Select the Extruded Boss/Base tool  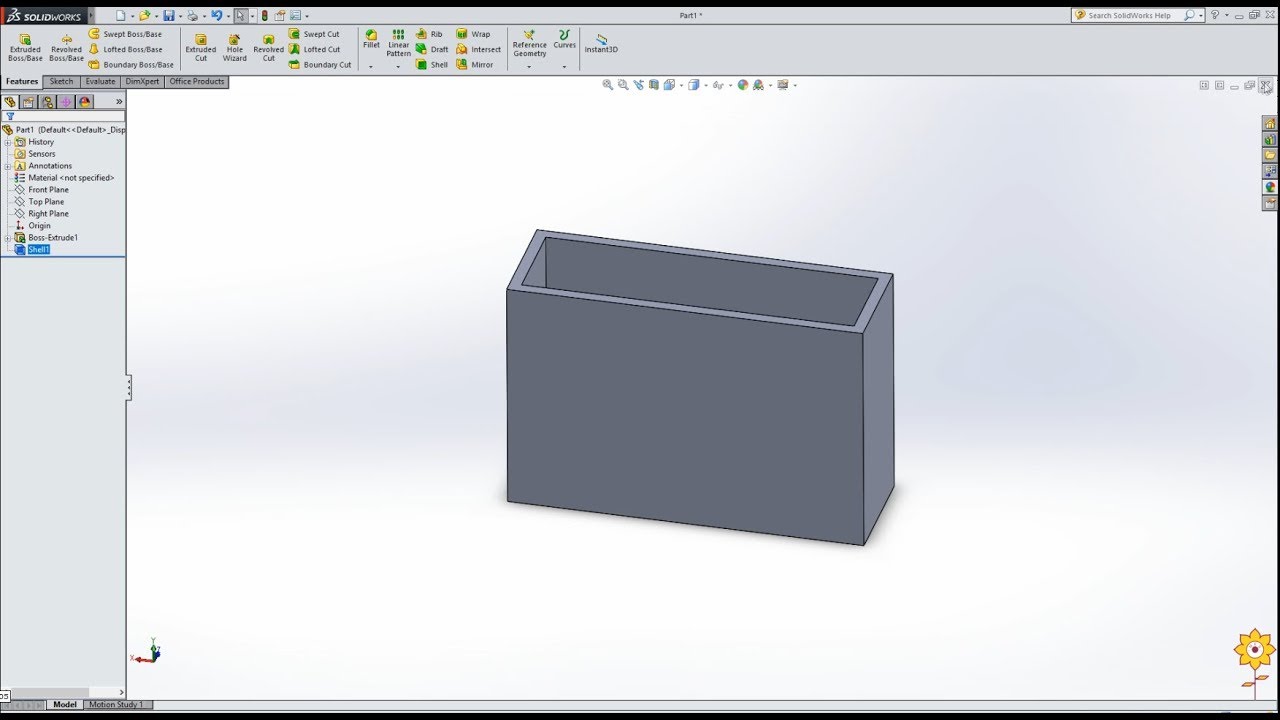[x=25, y=47]
